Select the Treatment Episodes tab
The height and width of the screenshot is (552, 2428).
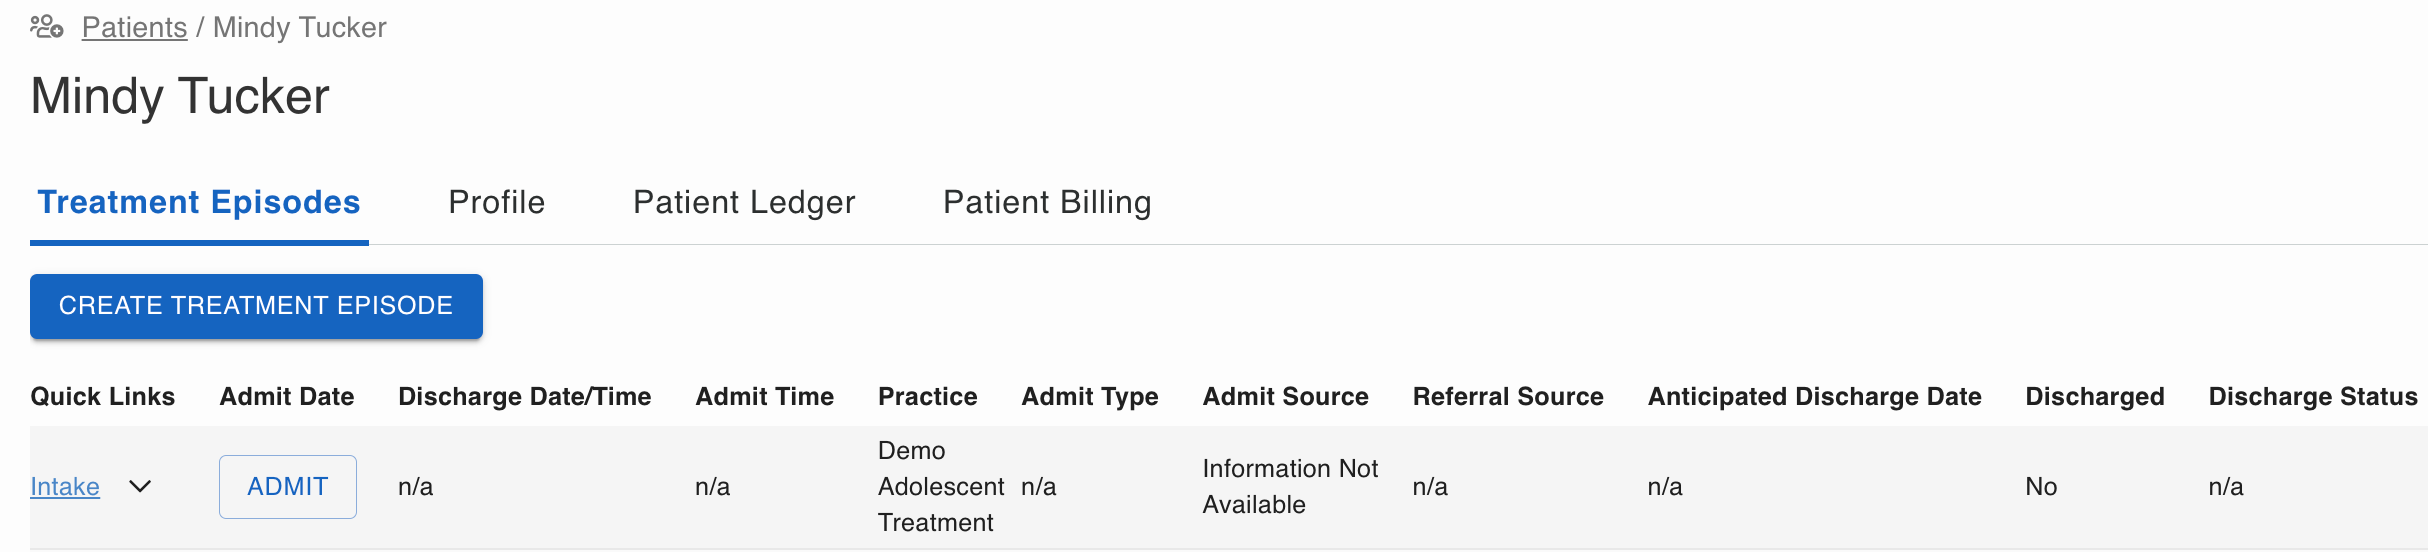click(x=199, y=202)
